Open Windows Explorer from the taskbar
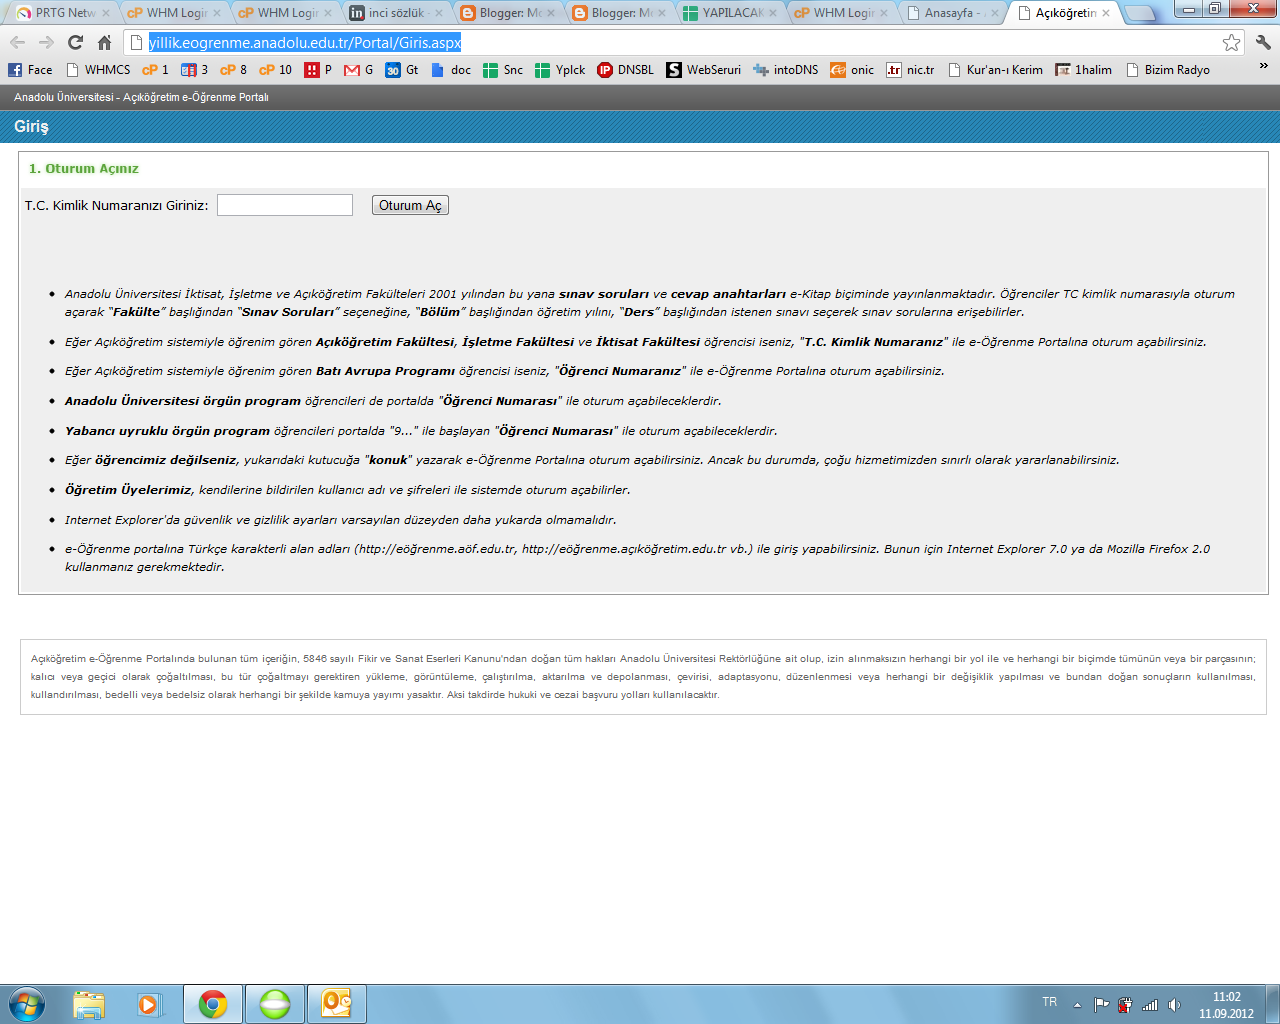 [88, 1004]
